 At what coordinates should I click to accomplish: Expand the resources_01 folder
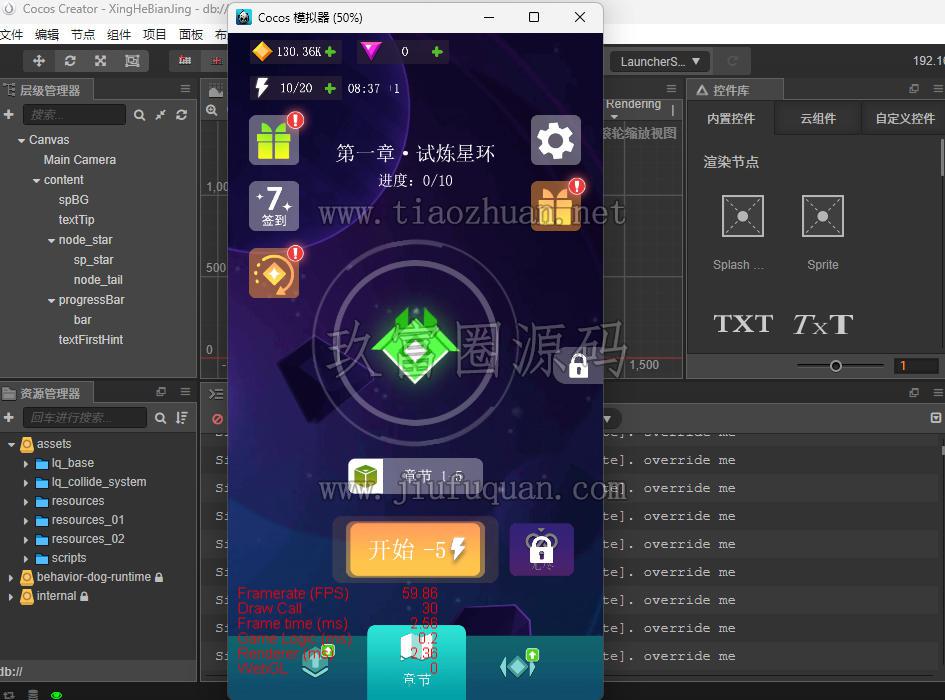click(x=26, y=520)
